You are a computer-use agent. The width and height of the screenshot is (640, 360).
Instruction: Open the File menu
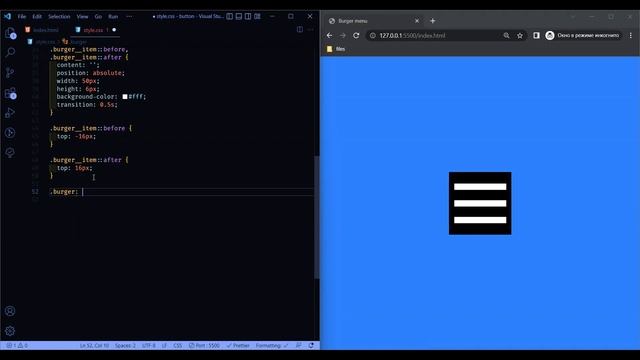click(x=22, y=17)
